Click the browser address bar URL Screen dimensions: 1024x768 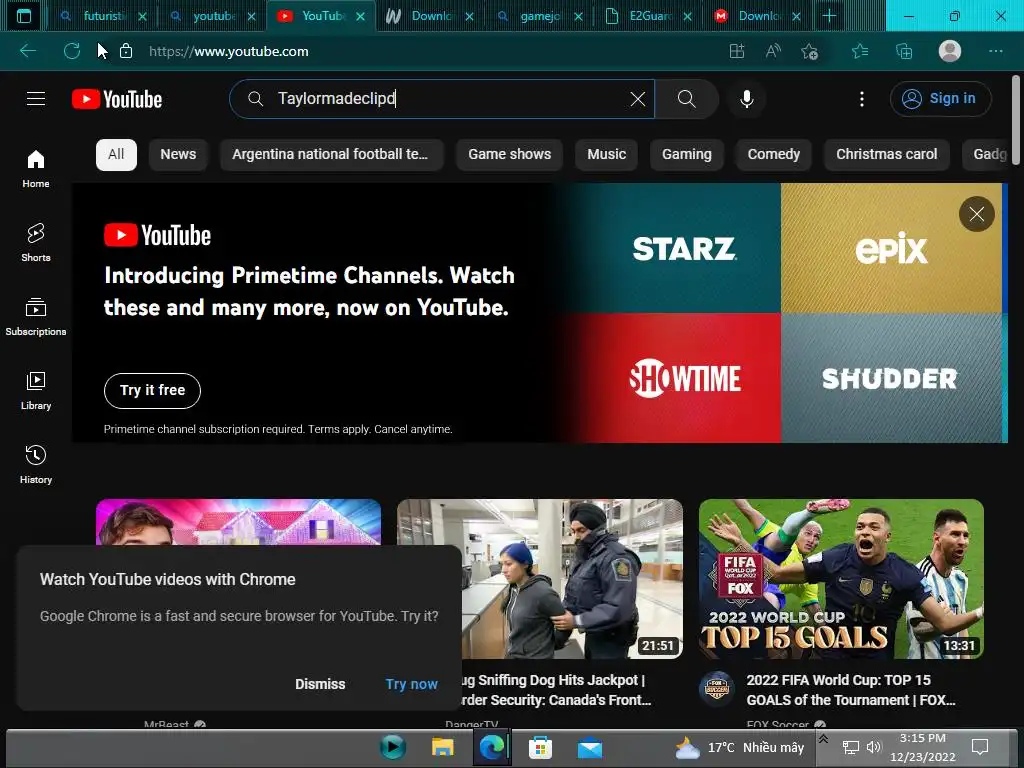(229, 51)
